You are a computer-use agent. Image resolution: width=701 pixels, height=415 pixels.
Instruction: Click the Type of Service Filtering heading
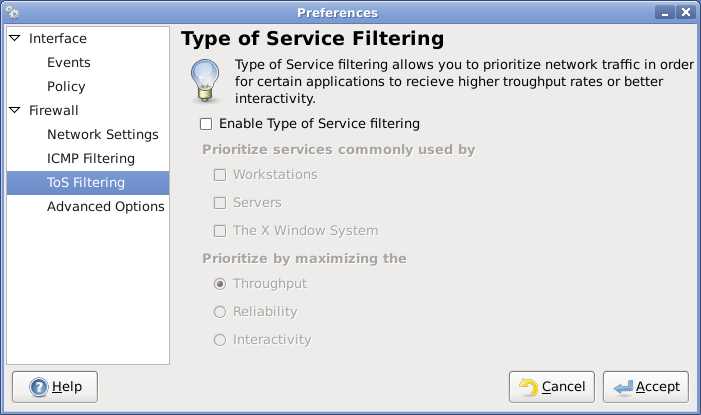click(312, 38)
